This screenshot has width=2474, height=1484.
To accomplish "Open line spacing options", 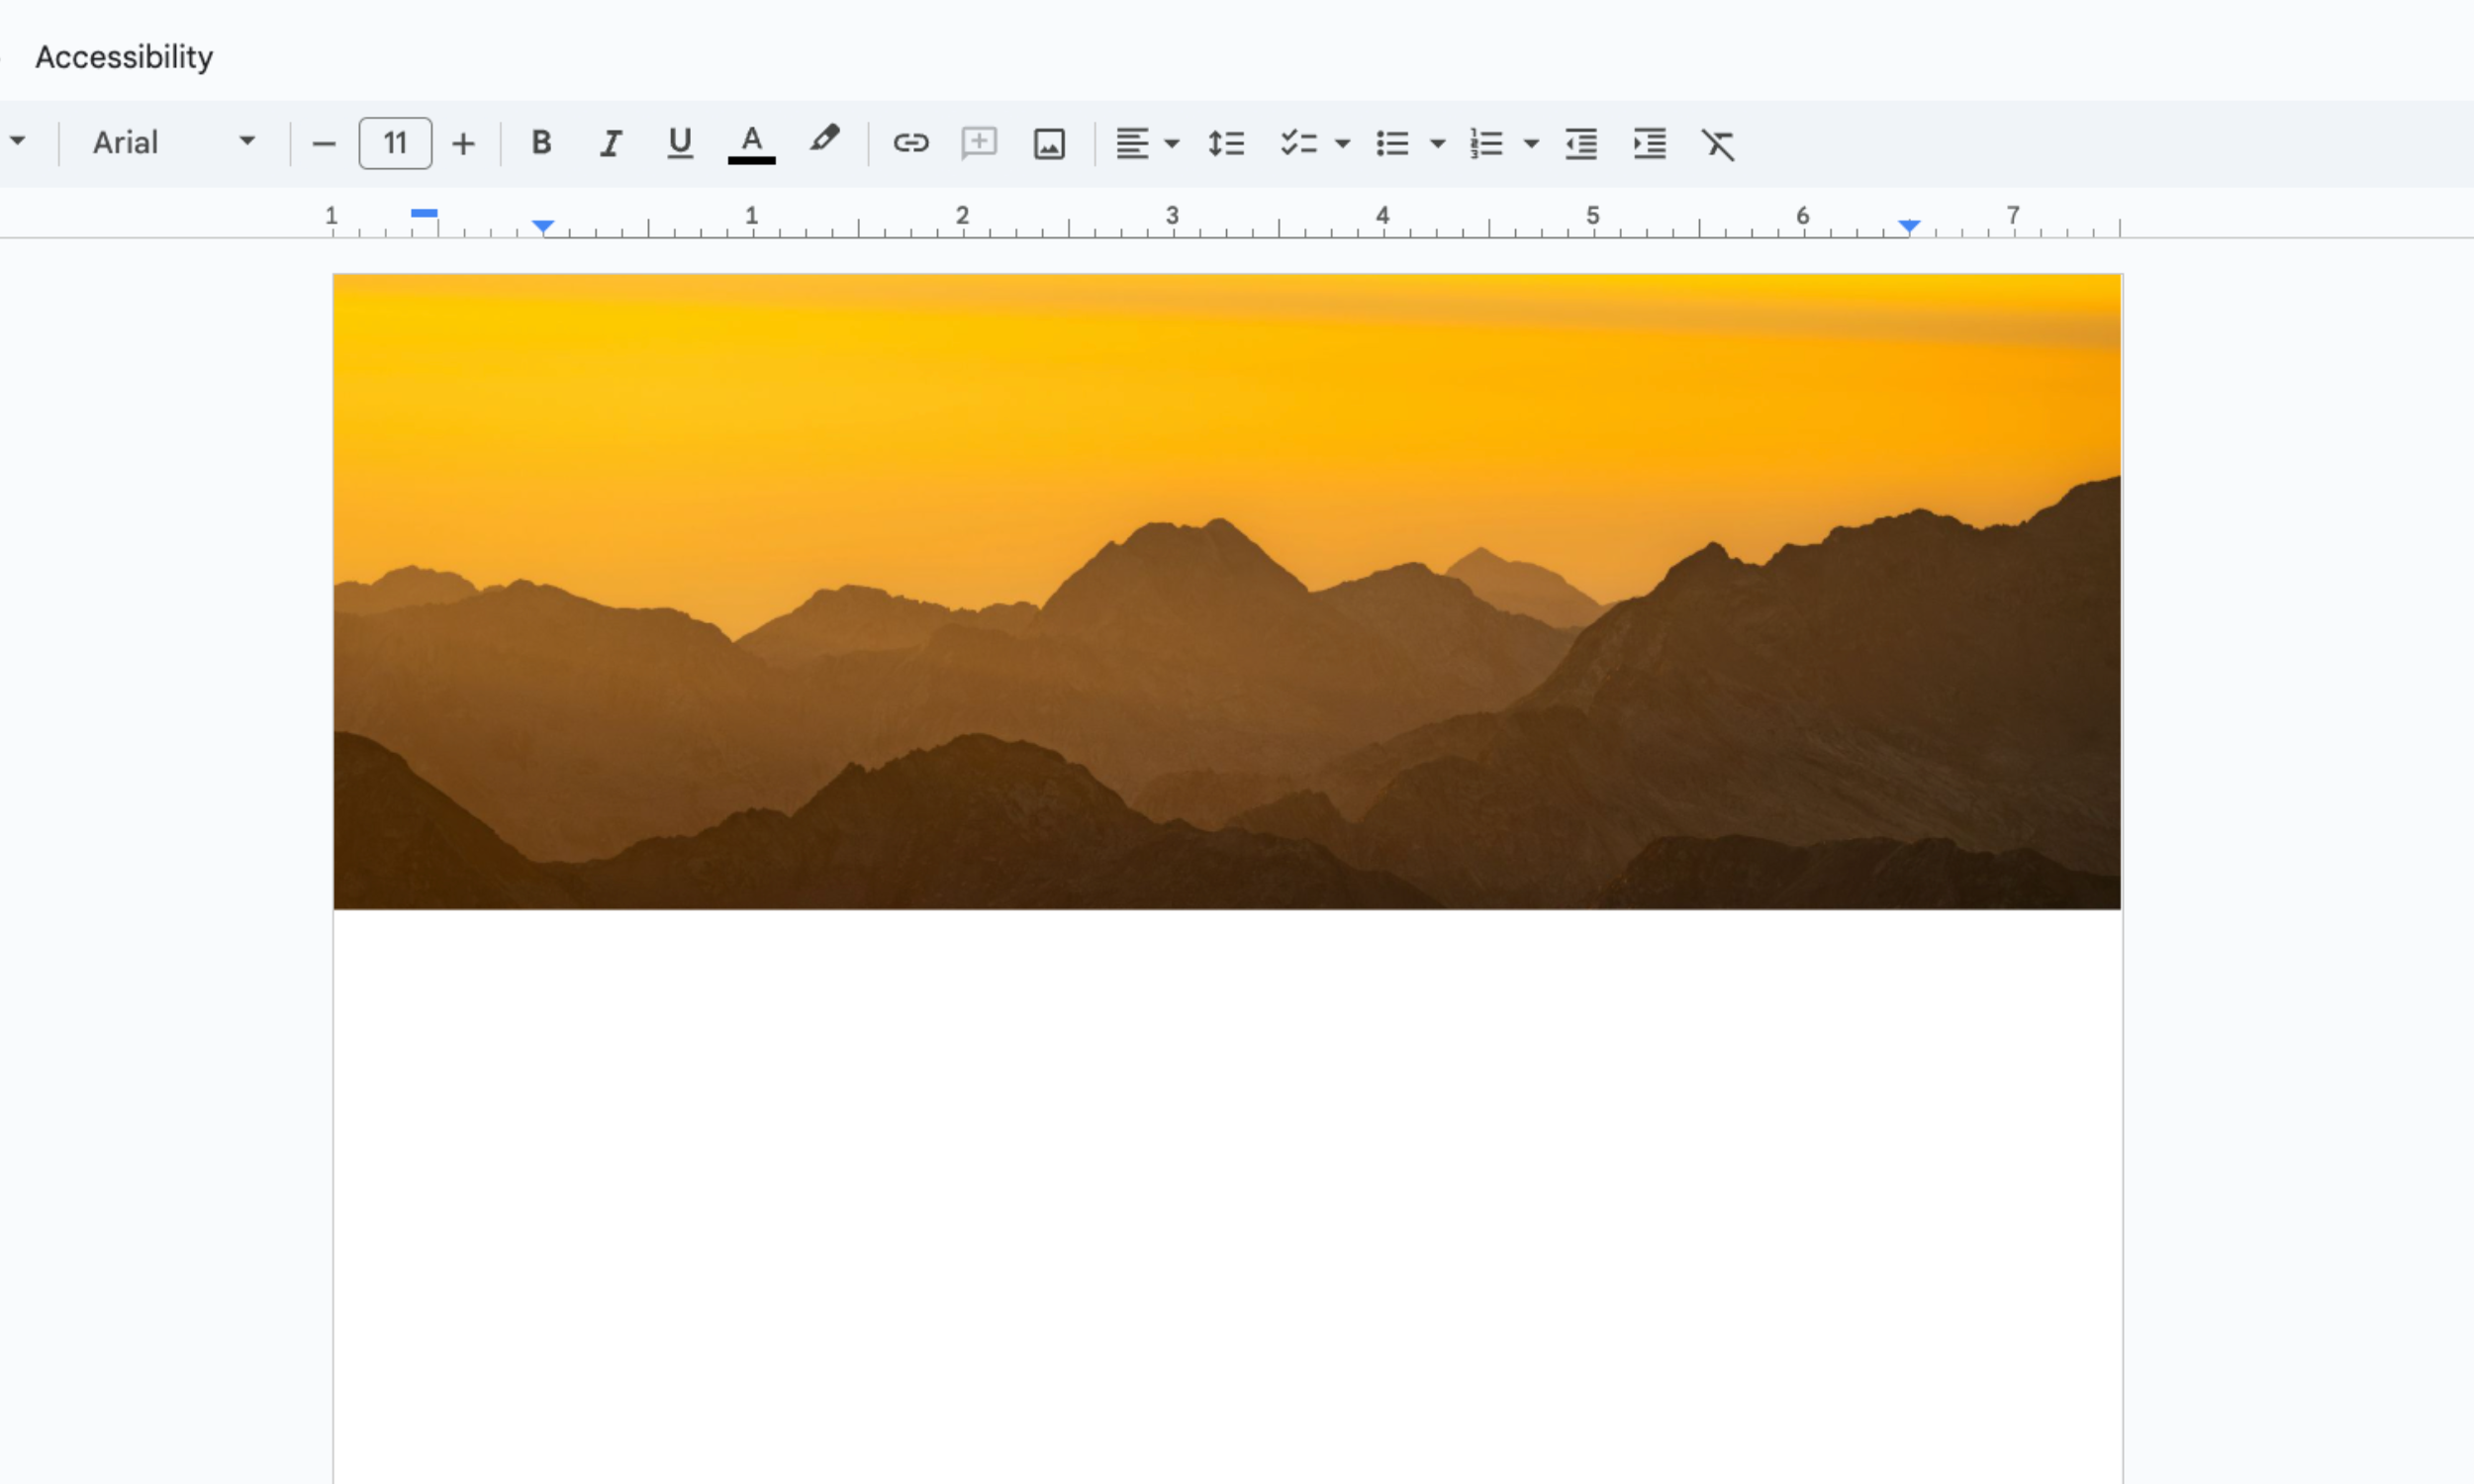I will pos(1226,143).
